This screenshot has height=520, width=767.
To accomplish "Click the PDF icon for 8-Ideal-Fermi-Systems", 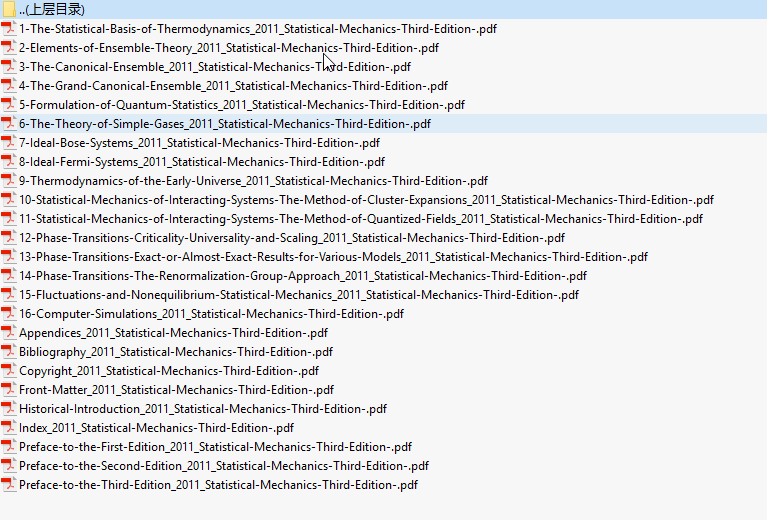I will (x=8, y=162).
